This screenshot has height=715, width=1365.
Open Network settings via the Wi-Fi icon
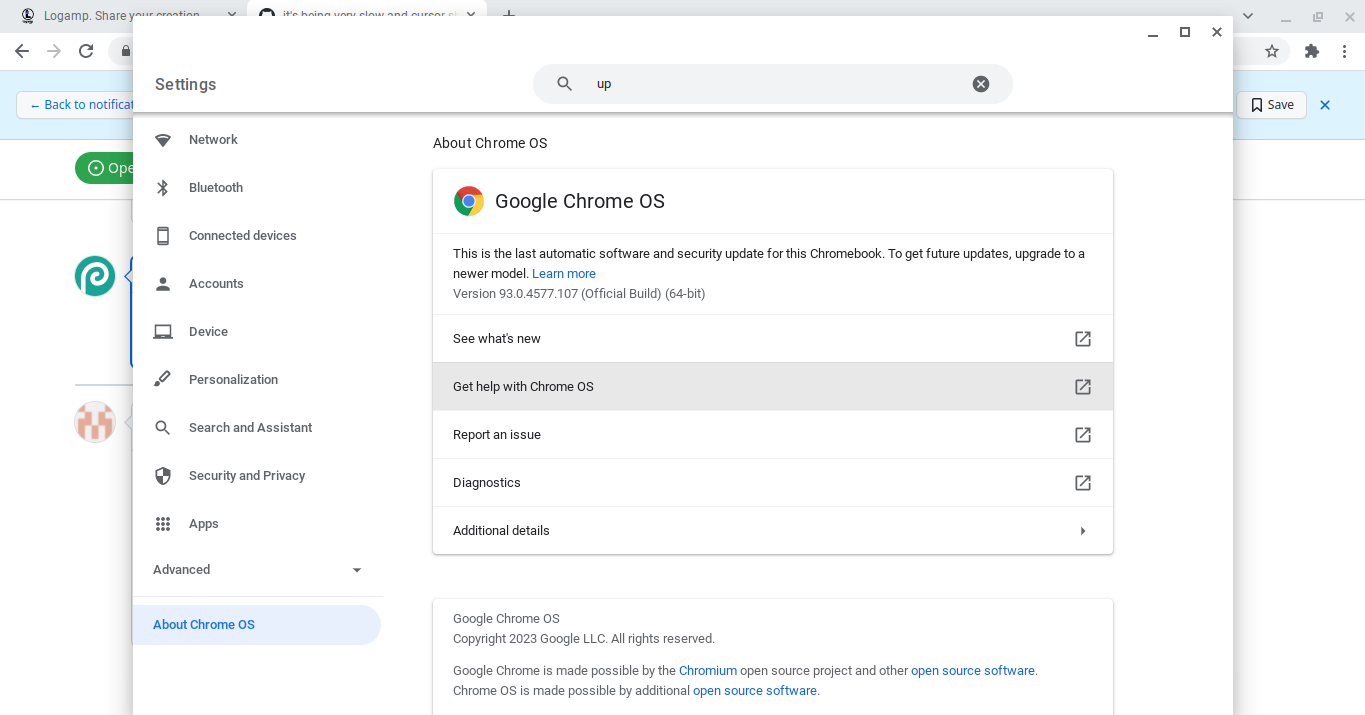pos(162,140)
